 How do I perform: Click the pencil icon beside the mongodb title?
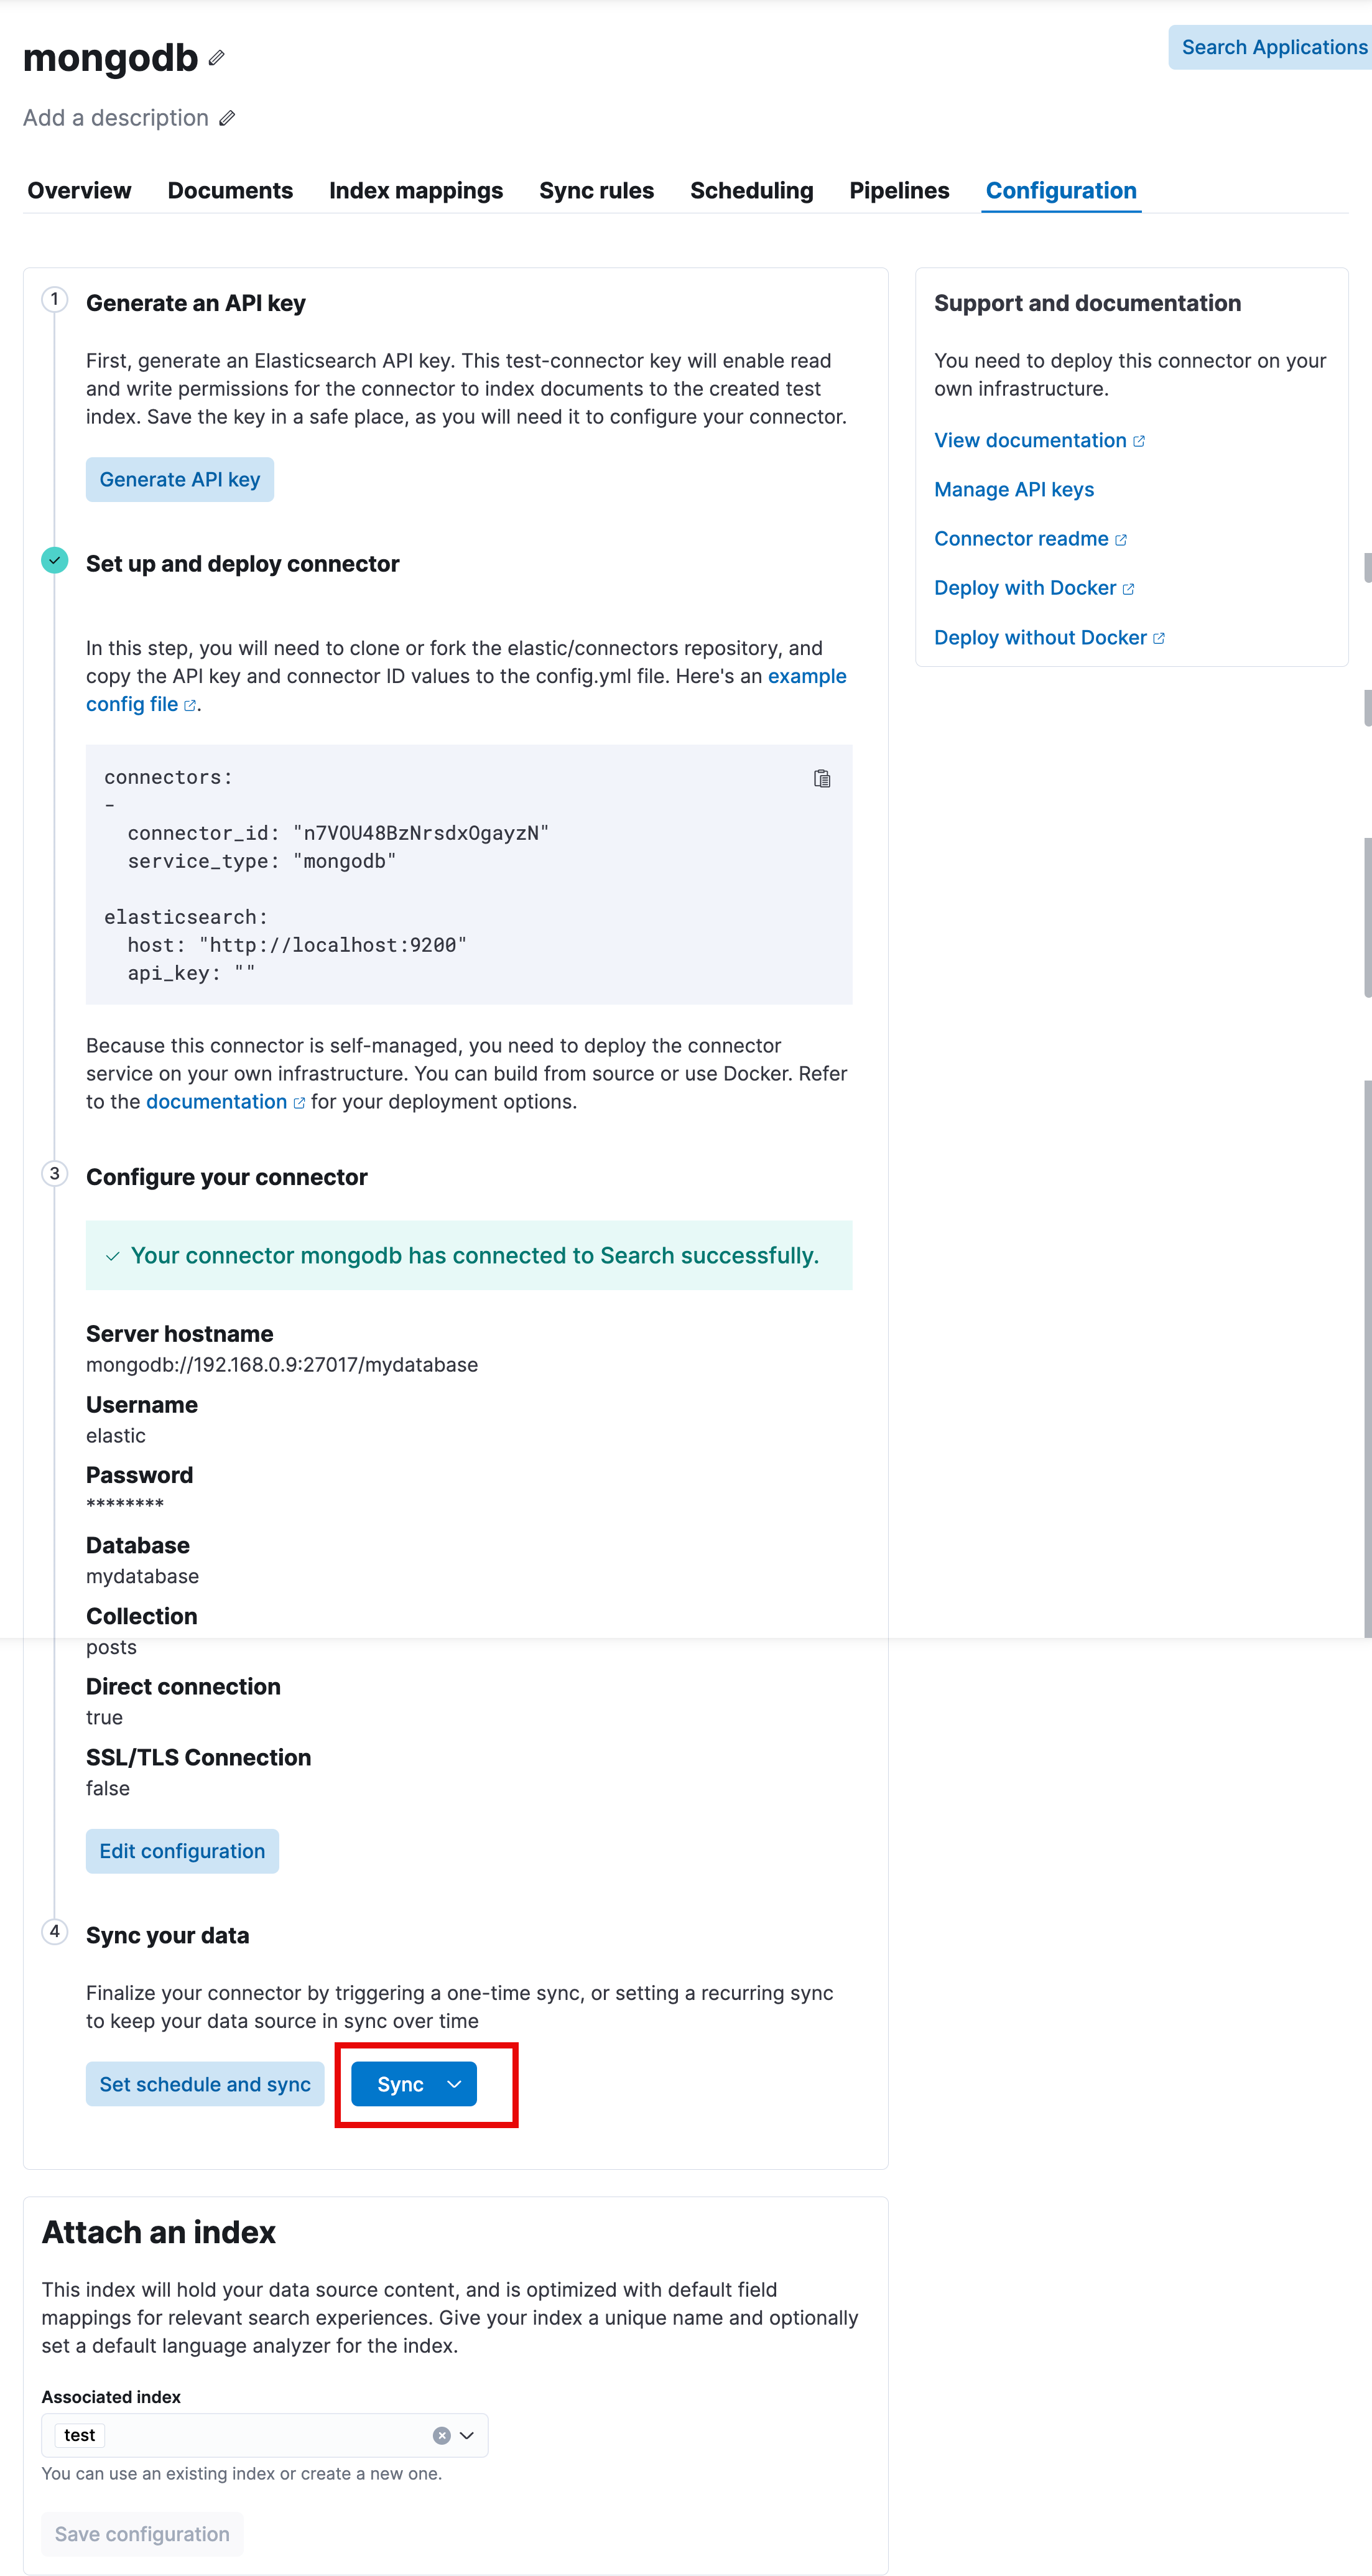[216, 57]
